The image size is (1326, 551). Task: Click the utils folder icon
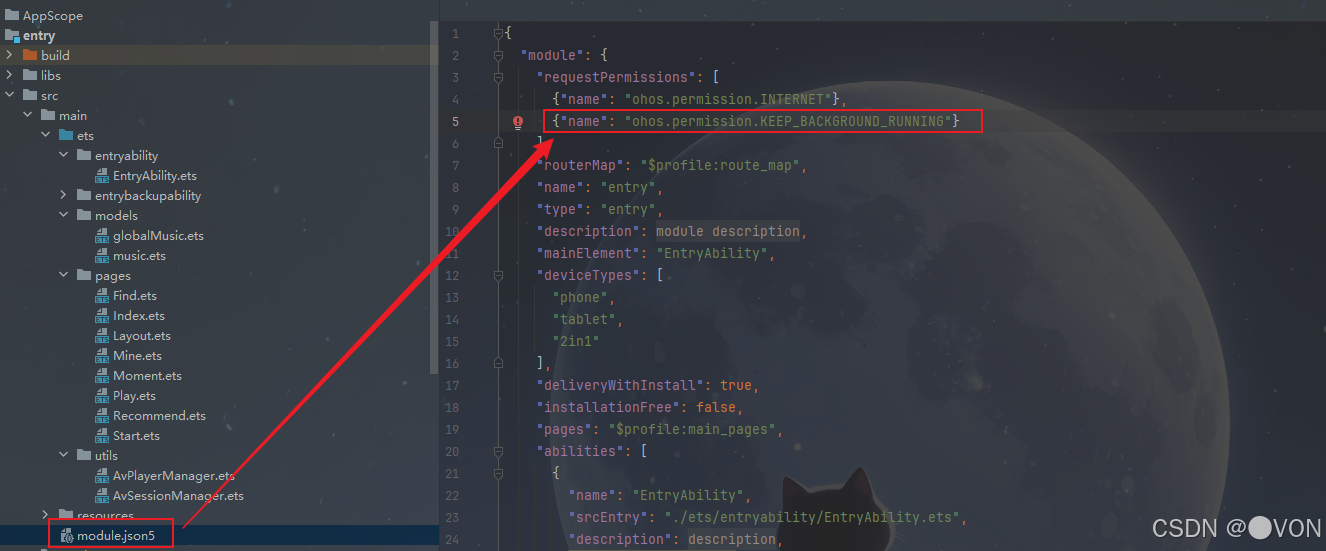(84, 455)
